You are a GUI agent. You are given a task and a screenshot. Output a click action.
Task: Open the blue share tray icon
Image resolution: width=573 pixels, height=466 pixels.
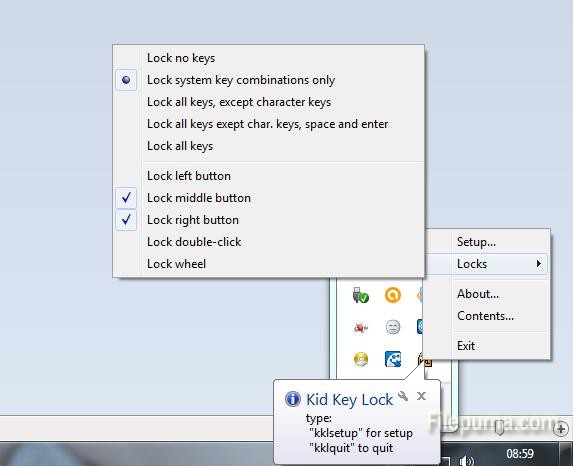pyautogui.click(x=393, y=359)
